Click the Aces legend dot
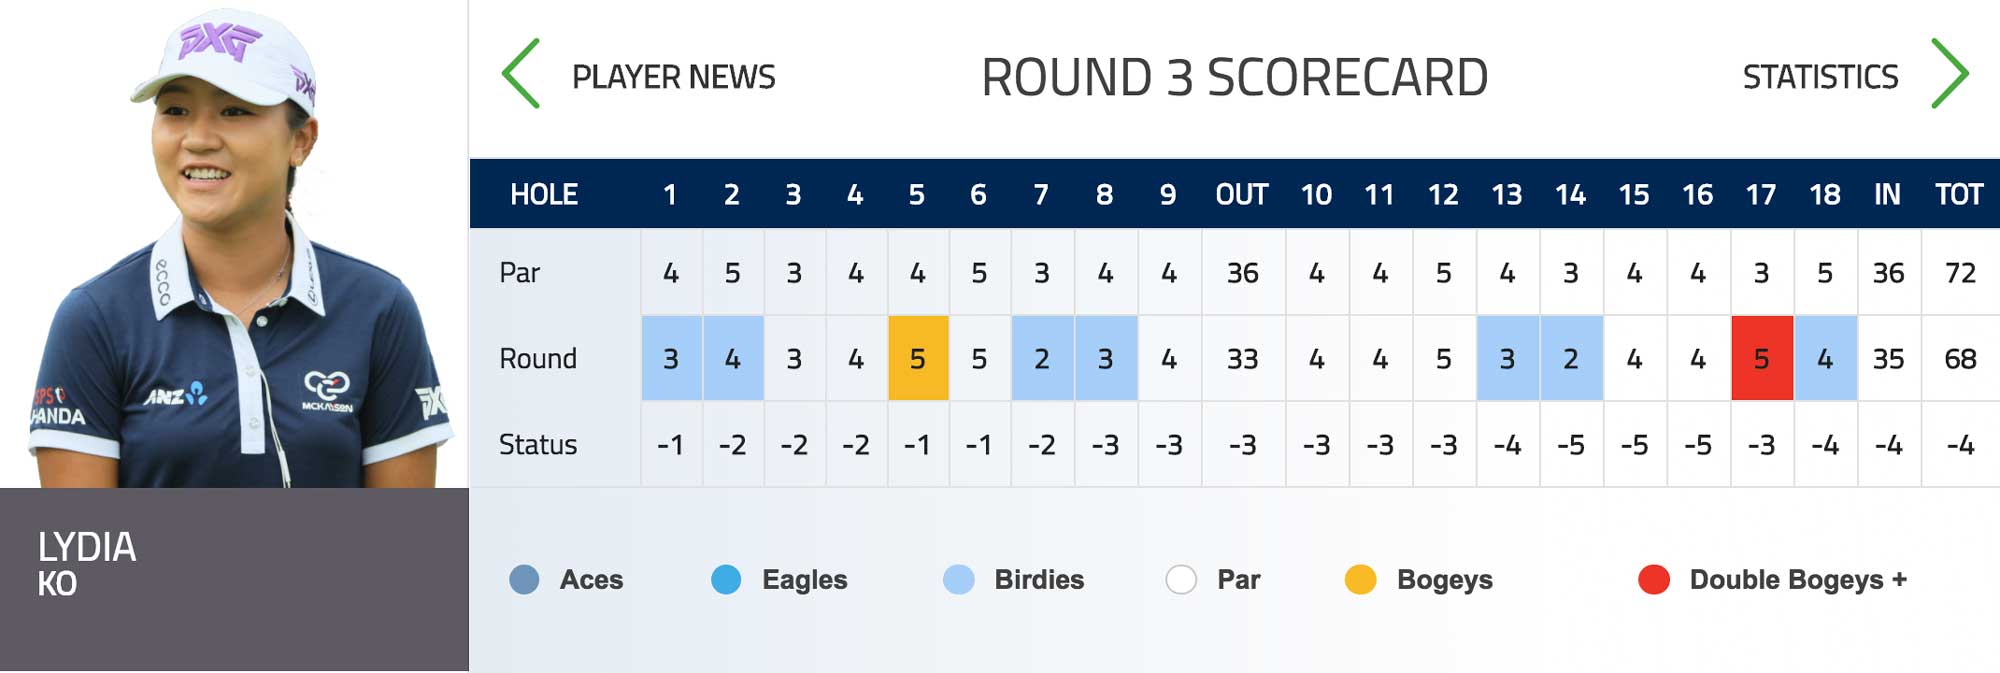Image resolution: width=2000 pixels, height=673 pixels. coord(524,580)
